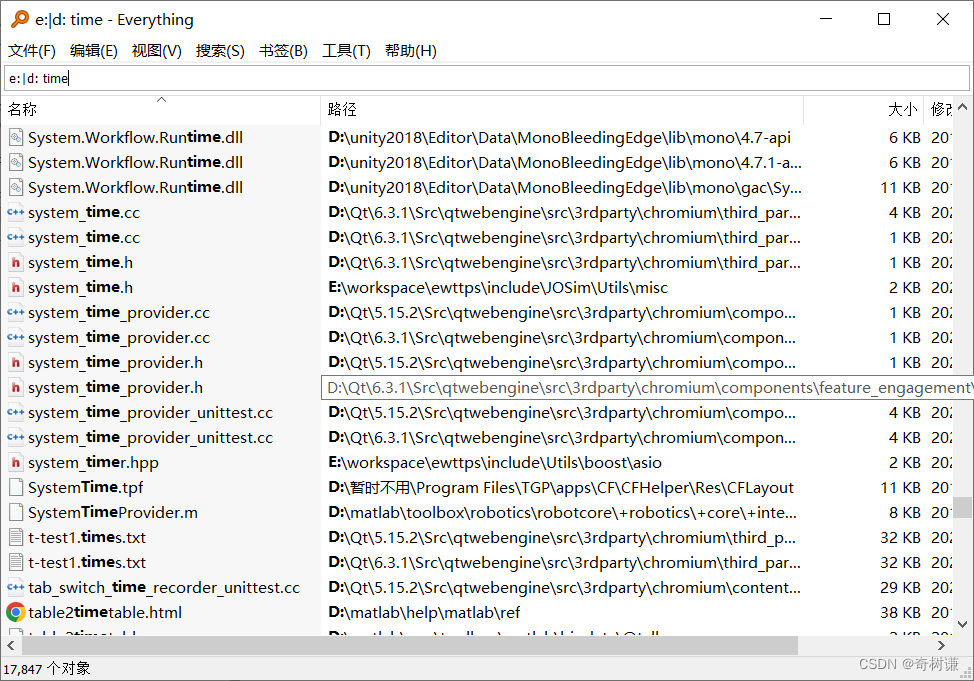Viewport: 974px width, 681px height.
Task: Click the C++ icon of tab_switch_time_recorder_unittest.cc
Action: (16, 587)
